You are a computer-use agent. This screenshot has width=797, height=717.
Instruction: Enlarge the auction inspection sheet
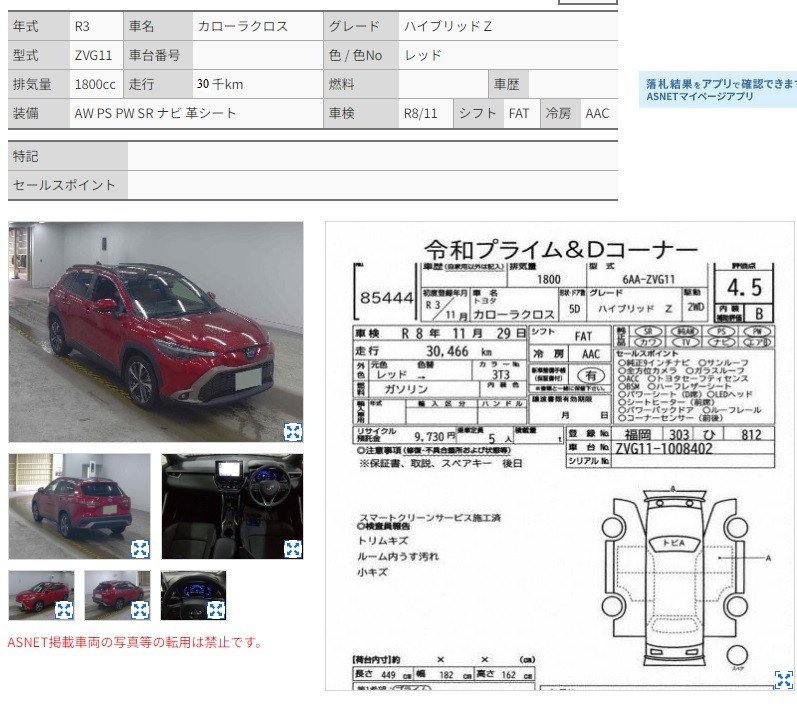[x=783, y=679]
